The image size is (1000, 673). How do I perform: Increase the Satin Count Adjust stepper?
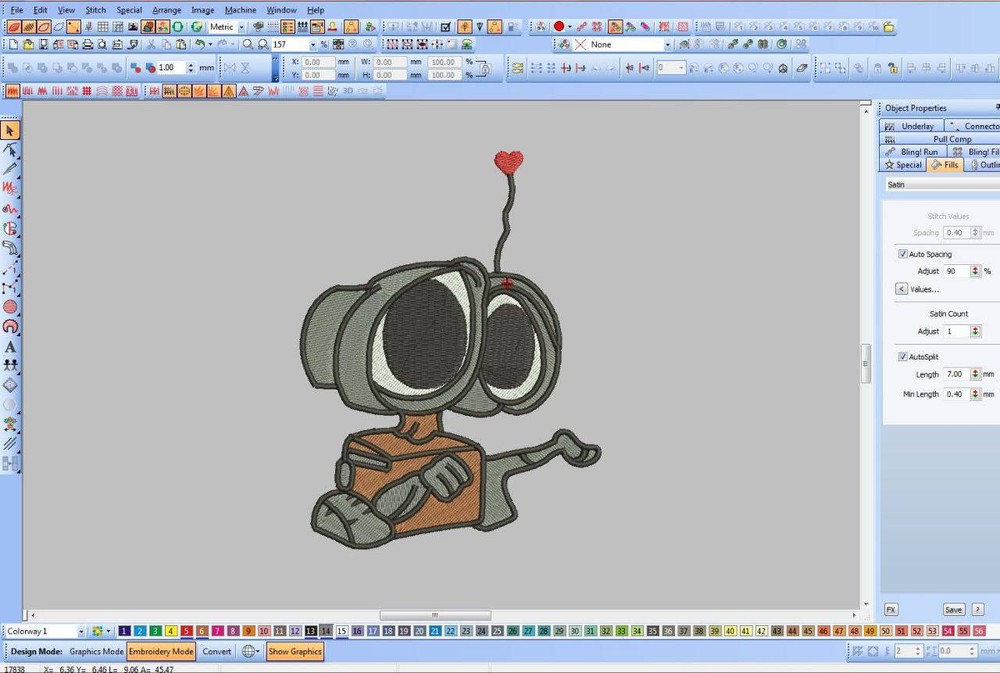pos(975,328)
